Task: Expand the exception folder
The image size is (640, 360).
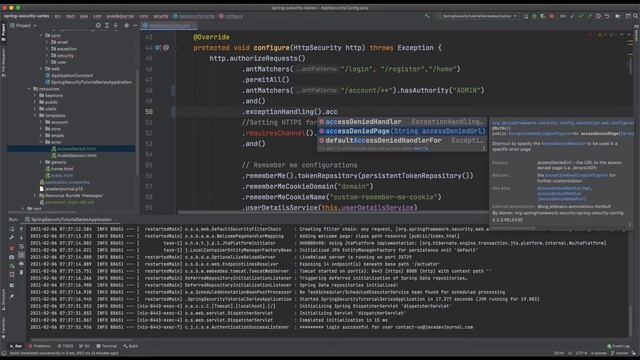Action: coord(47,49)
